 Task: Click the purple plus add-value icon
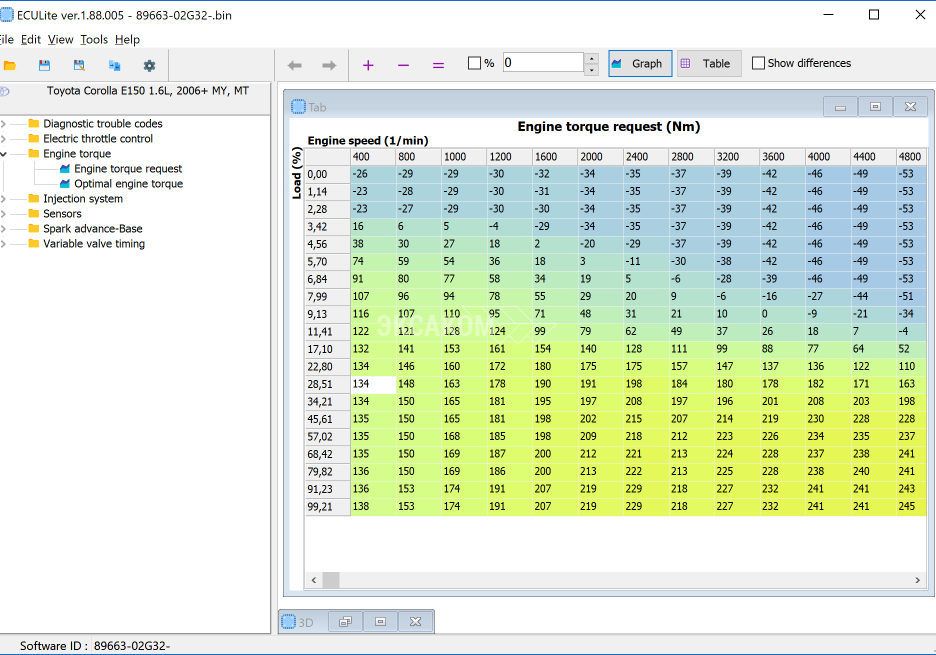[x=368, y=65]
